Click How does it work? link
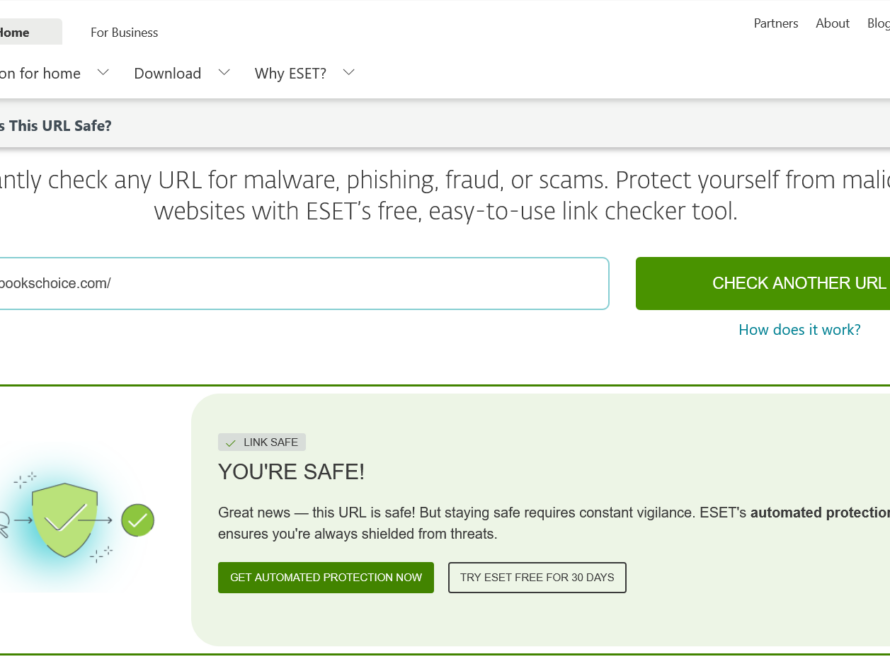The image size is (890, 664). [x=799, y=329]
